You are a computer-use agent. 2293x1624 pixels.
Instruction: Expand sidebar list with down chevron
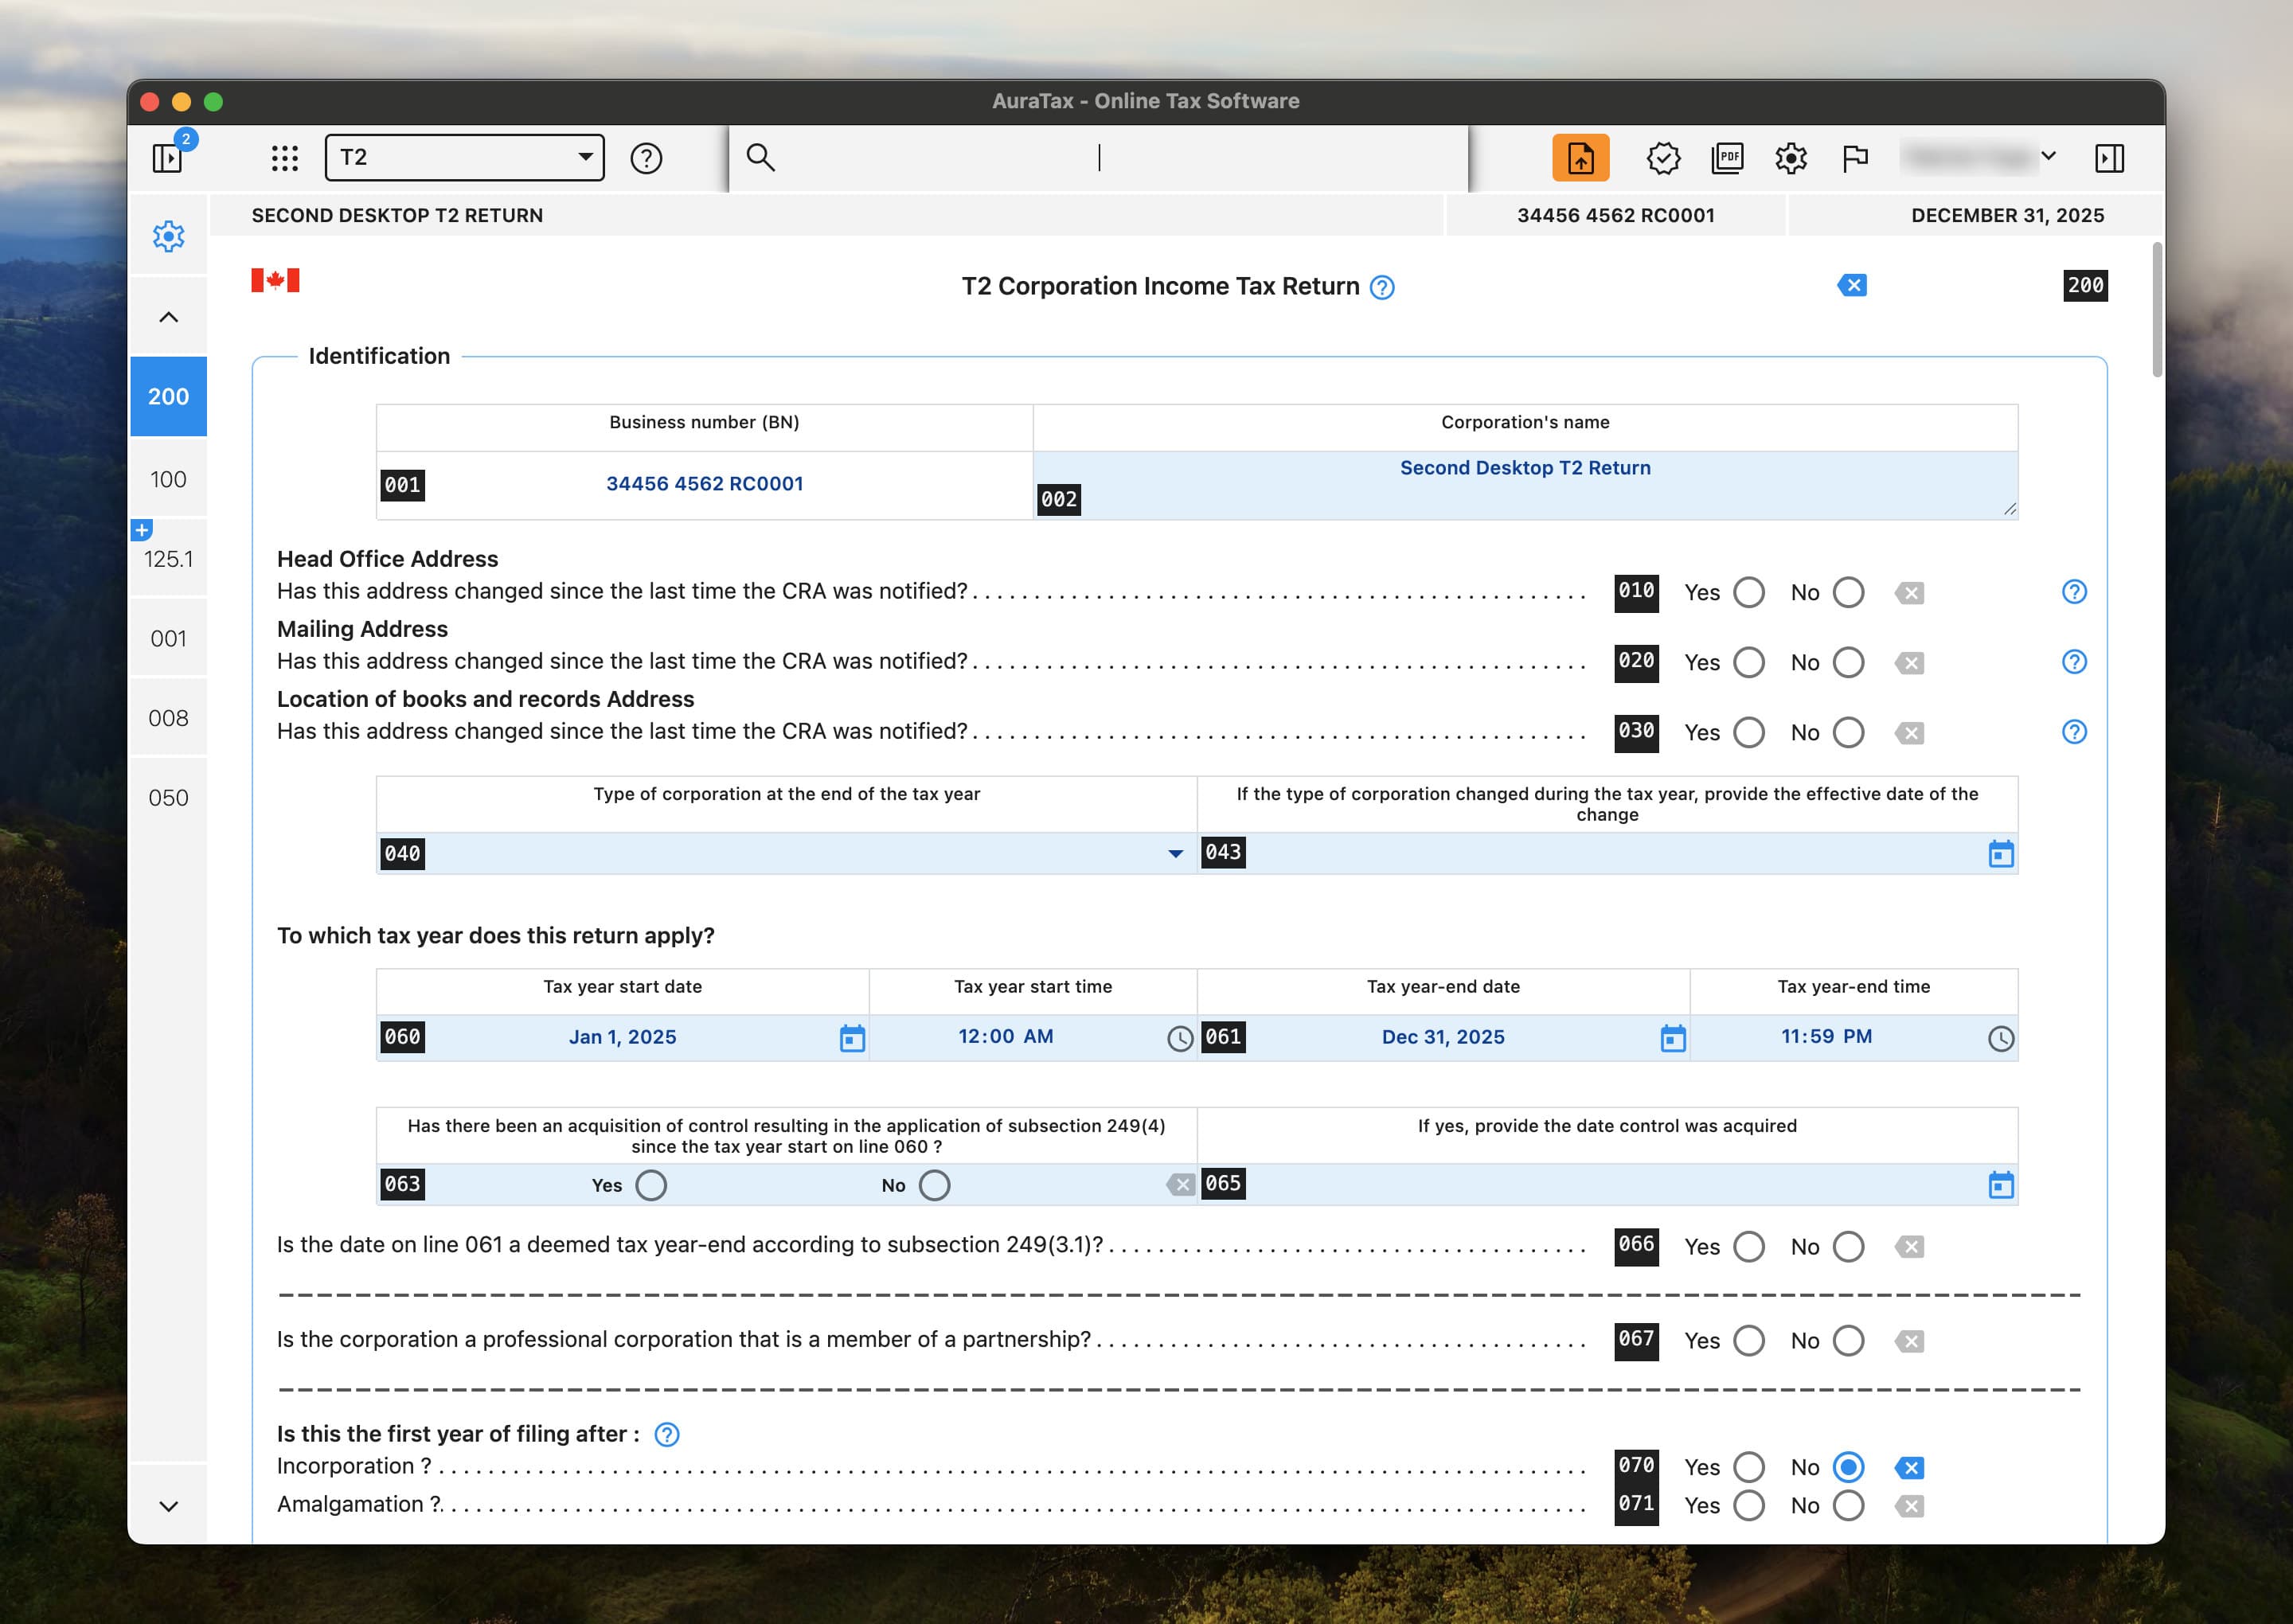(168, 1505)
